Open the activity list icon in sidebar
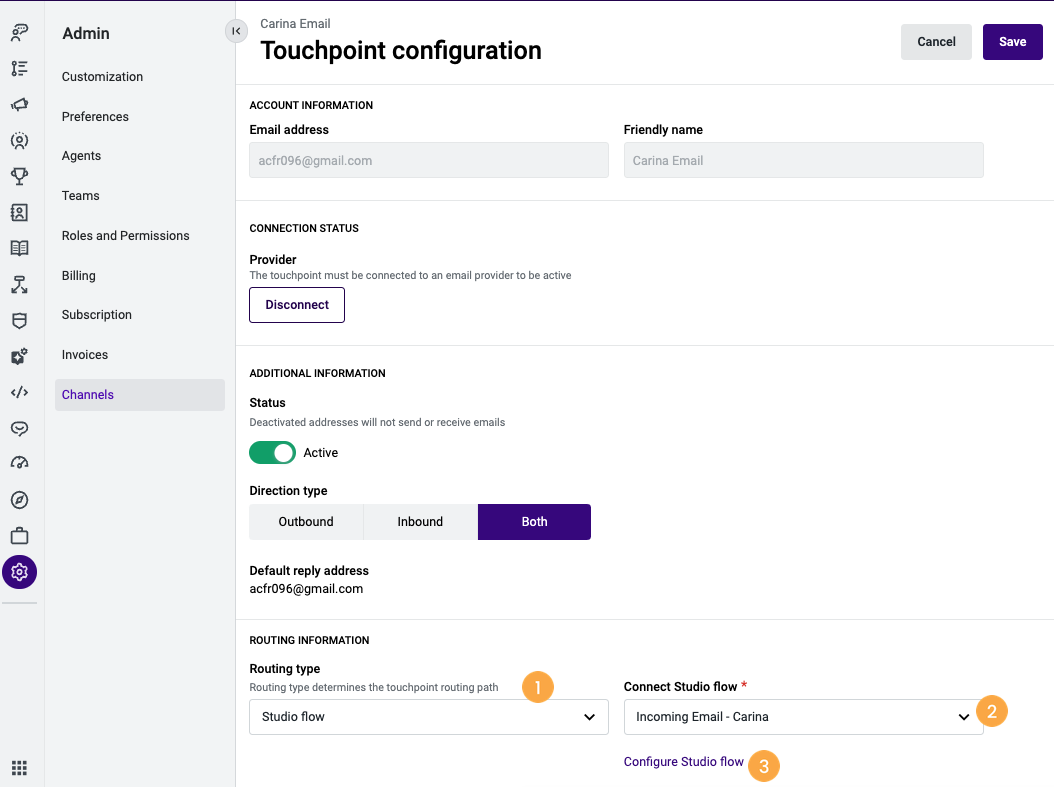This screenshot has width=1054, height=787. (x=19, y=68)
